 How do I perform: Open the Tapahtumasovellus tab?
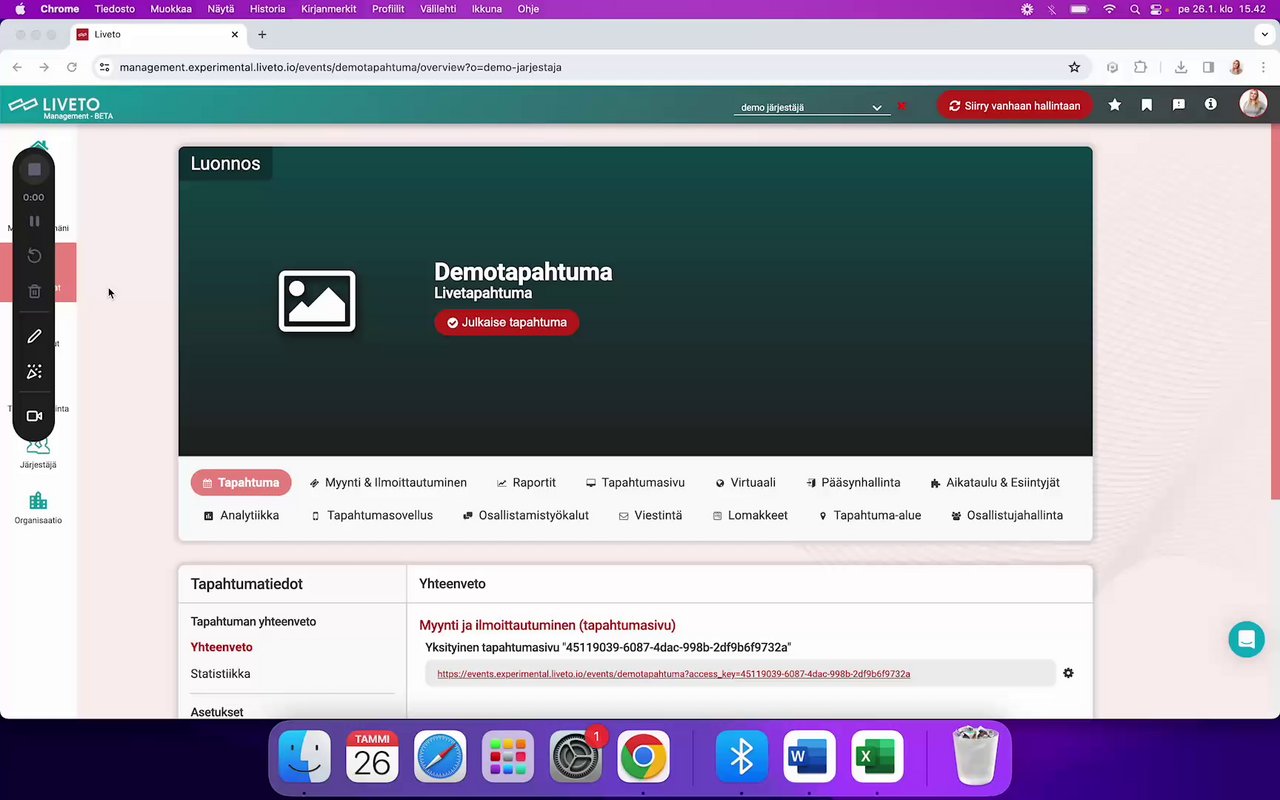click(371, 515)
